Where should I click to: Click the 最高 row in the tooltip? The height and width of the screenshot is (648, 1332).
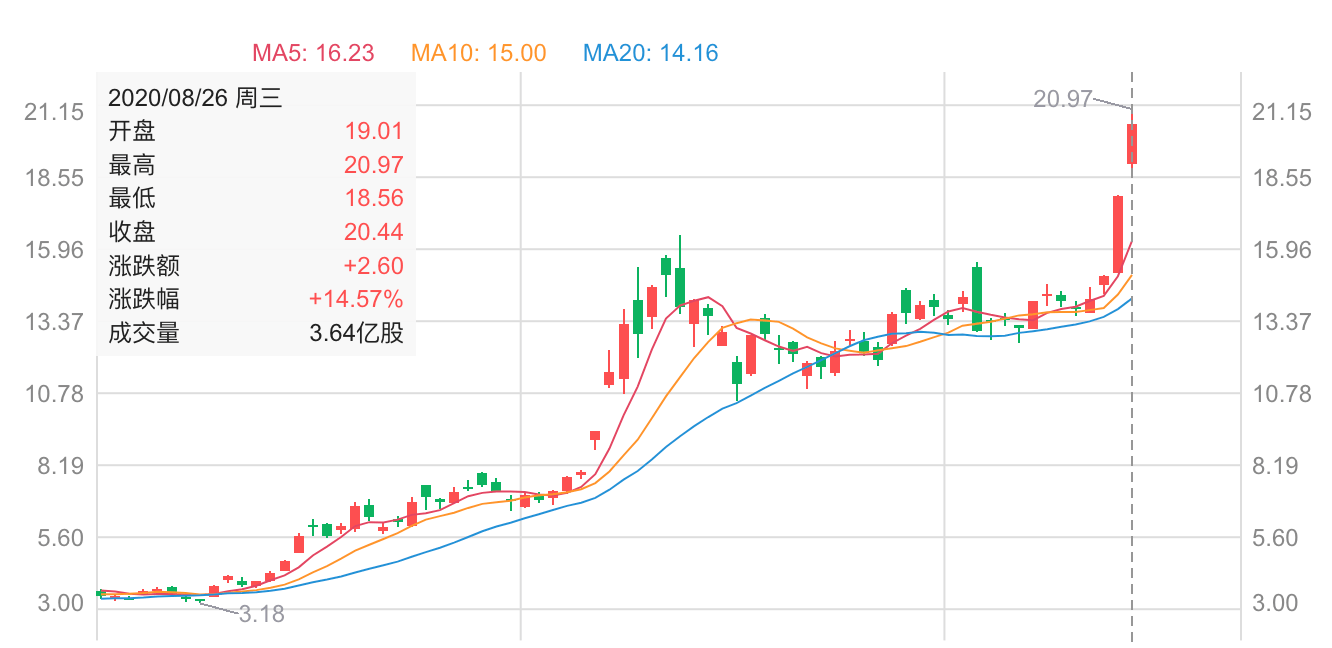pos(255,165)
